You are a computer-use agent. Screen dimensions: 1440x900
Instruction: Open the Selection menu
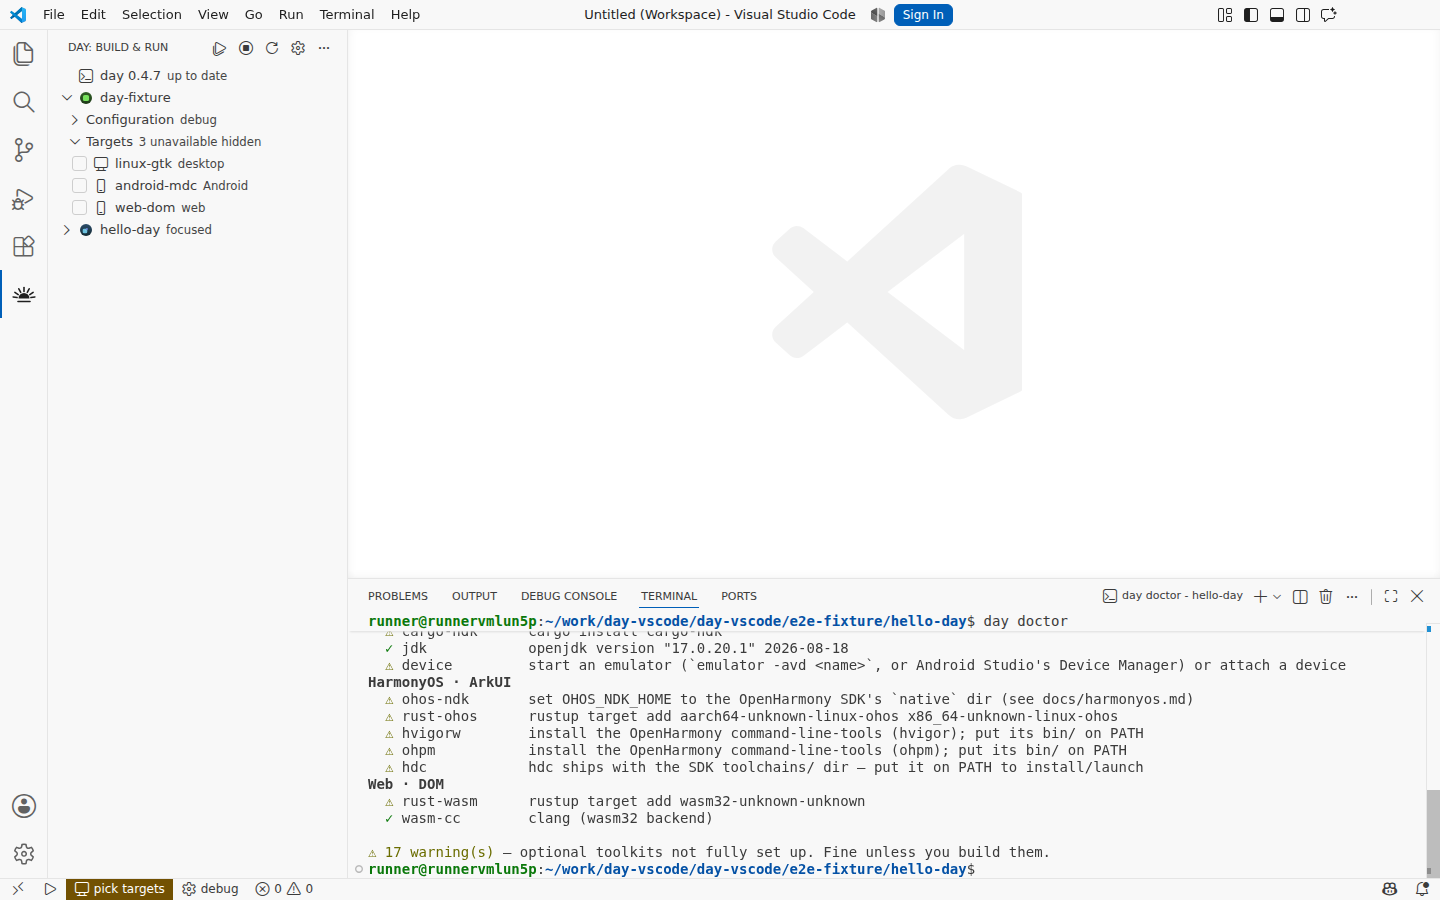(152, 15)
